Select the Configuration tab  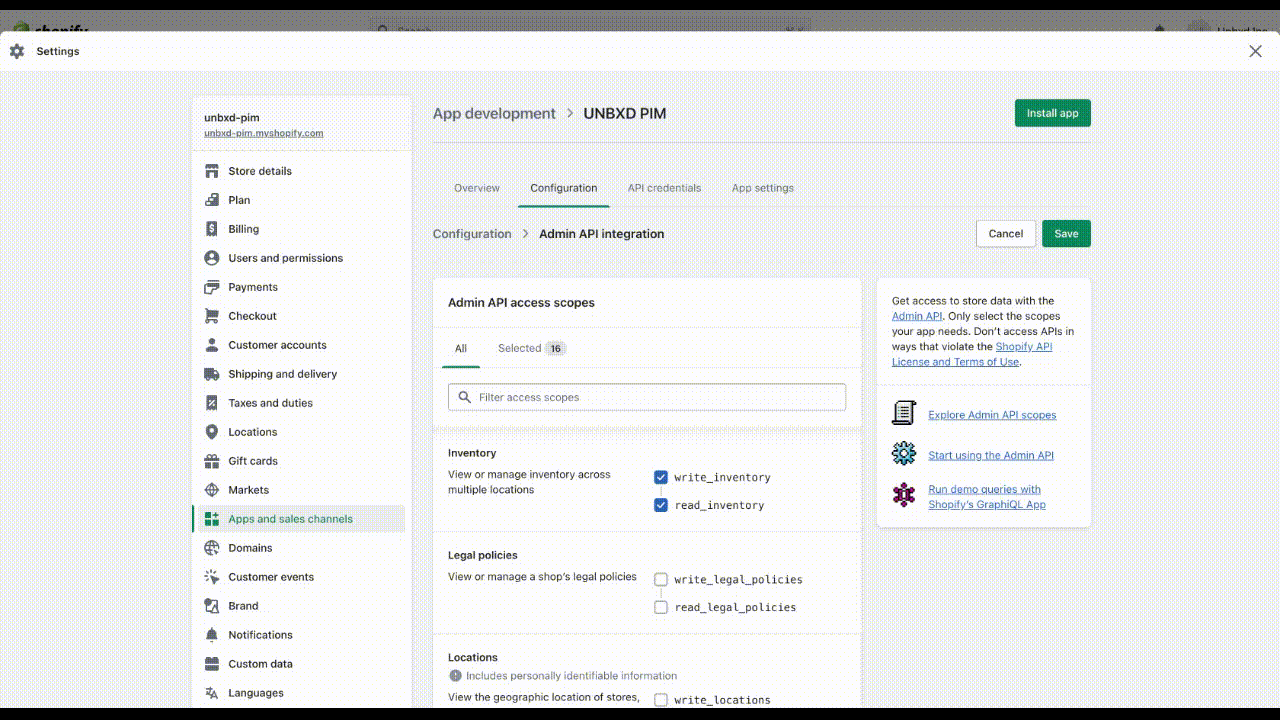[564, 188]
